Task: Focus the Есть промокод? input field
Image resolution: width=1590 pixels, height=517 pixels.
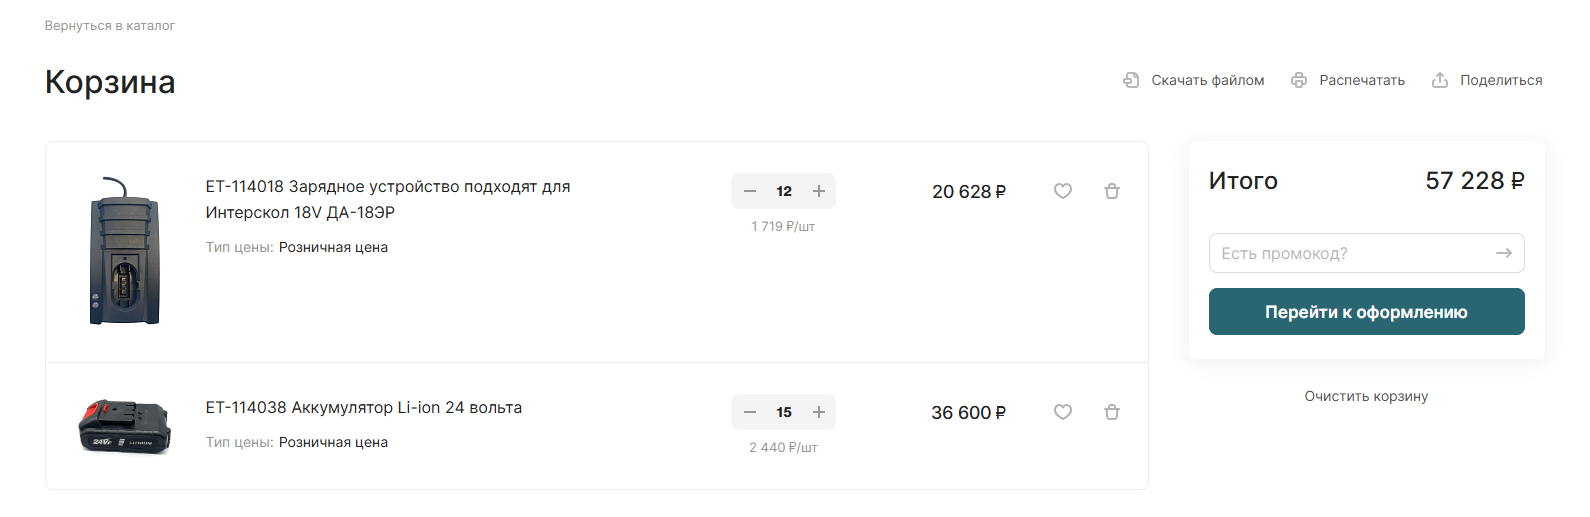Action: point(1350,253)
